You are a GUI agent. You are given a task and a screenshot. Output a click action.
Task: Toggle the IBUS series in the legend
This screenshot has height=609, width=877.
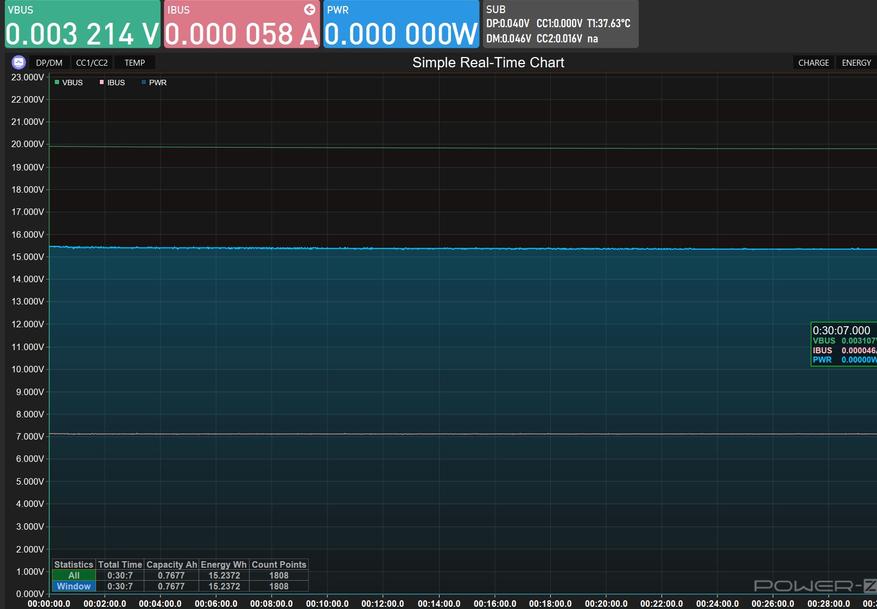(112, 83)
